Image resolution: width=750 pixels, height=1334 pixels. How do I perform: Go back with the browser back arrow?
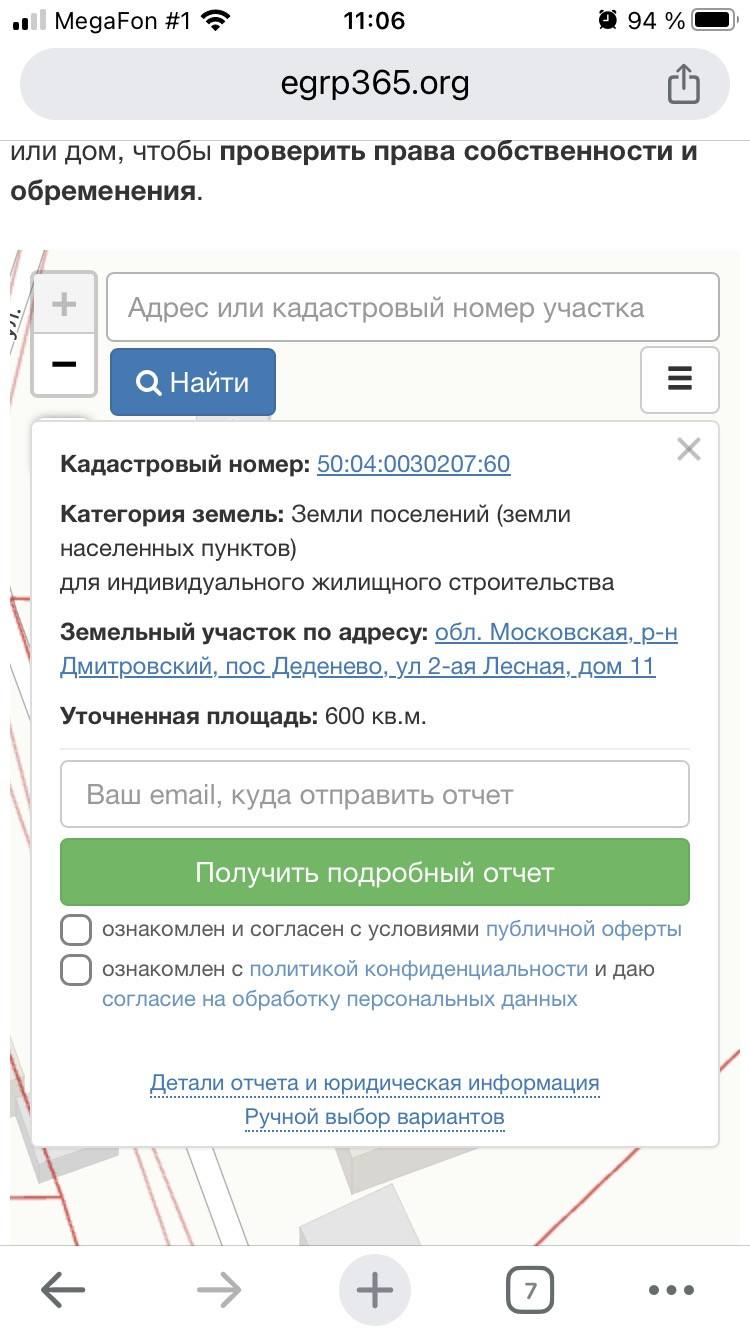[x=63, y=1291]
